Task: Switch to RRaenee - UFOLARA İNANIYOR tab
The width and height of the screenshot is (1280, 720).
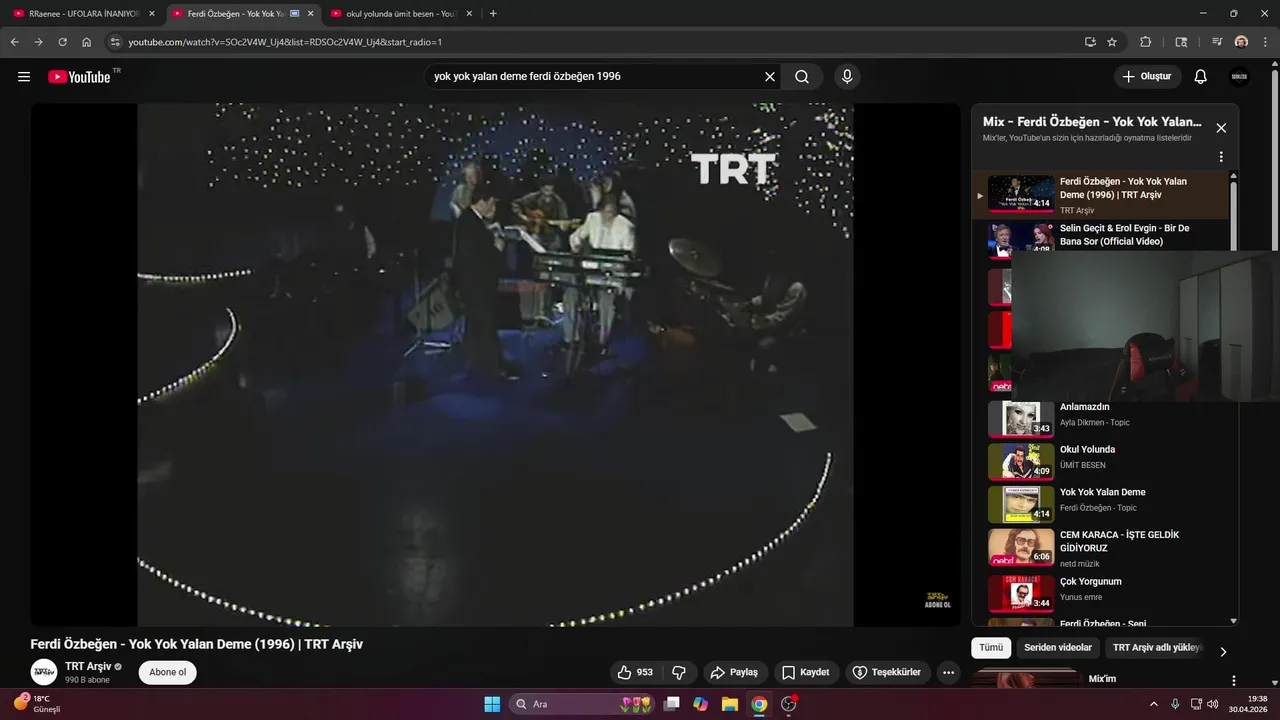Action: pos(84,14)
